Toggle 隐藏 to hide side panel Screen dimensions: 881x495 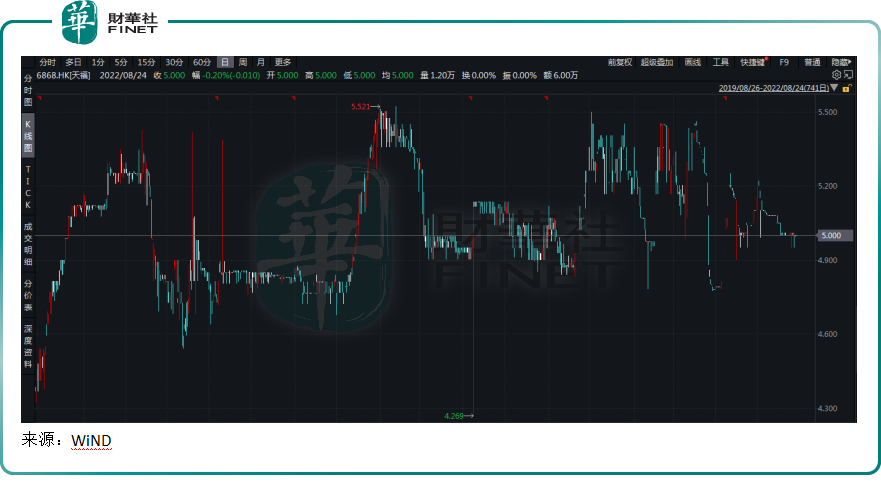(x=841, y=62)
